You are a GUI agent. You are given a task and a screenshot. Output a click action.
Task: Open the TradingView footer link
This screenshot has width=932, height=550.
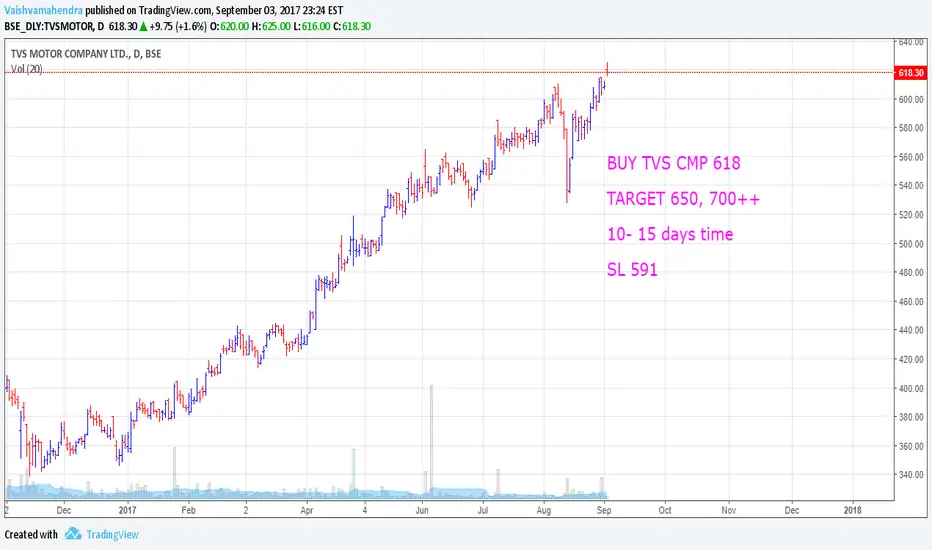click(112, 535)
